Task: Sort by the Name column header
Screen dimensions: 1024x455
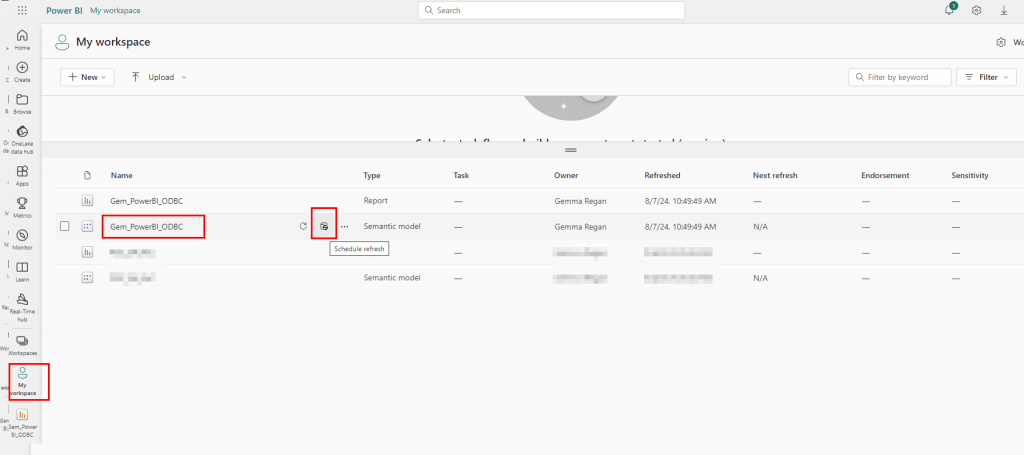Action: click(x=121, y=176)
